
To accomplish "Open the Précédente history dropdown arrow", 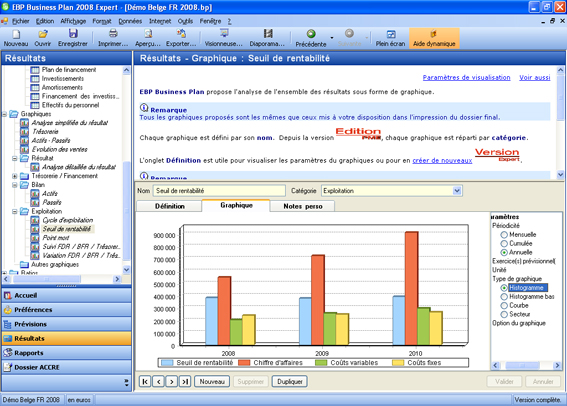I will click(x=332, y=38).
